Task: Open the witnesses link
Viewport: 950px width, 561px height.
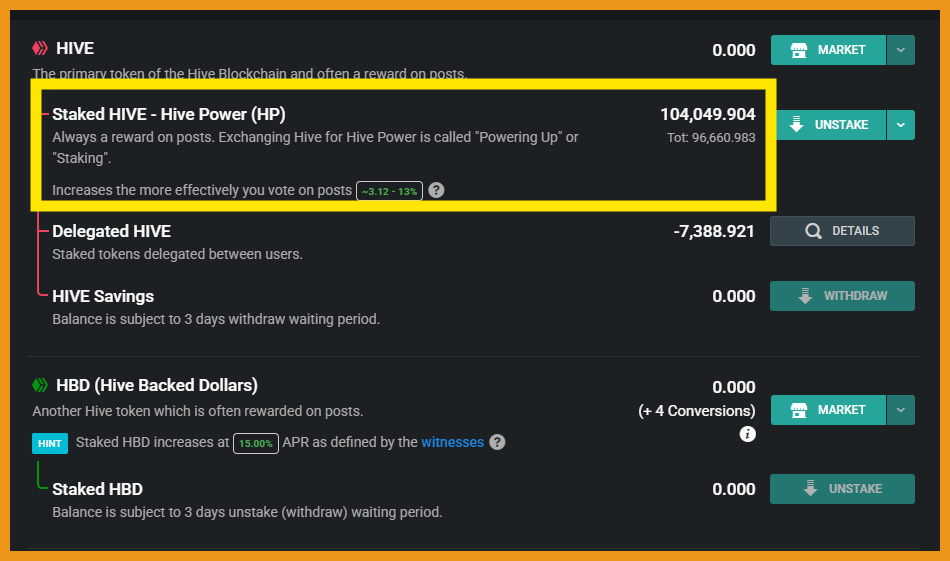Action: coord(452,442)
